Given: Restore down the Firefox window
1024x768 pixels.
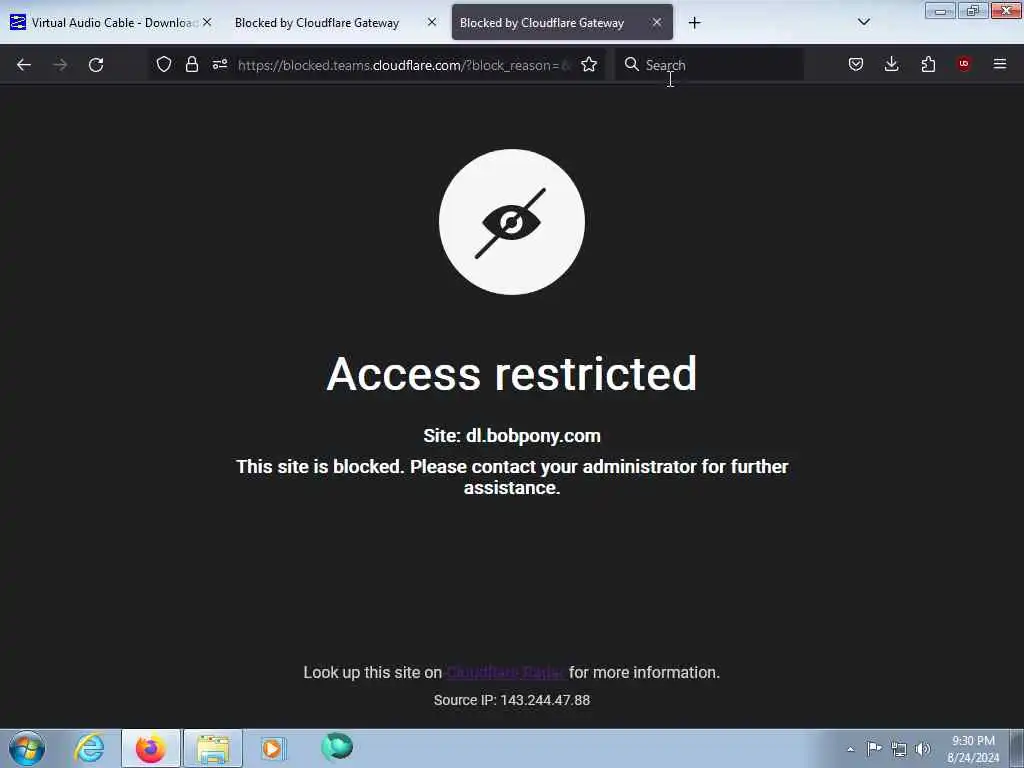Looking at the screenshot, I should [x=973, y=11].
